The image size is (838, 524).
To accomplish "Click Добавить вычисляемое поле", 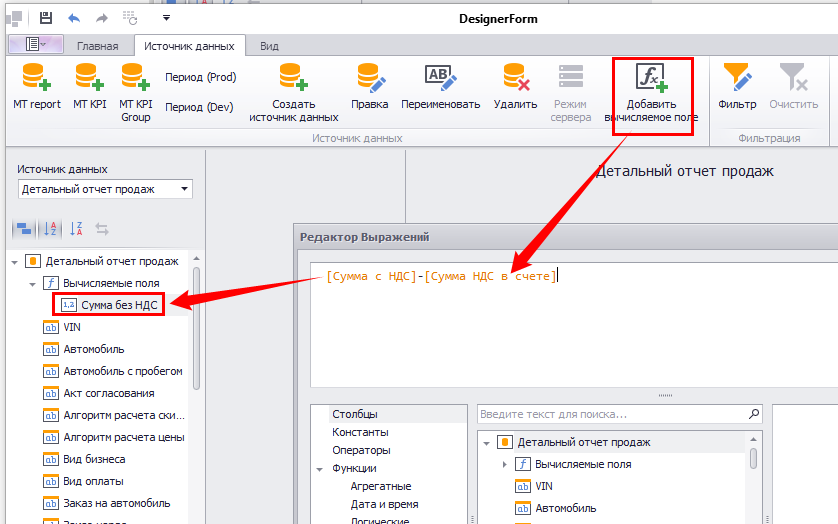I will (x=651, y=78).
